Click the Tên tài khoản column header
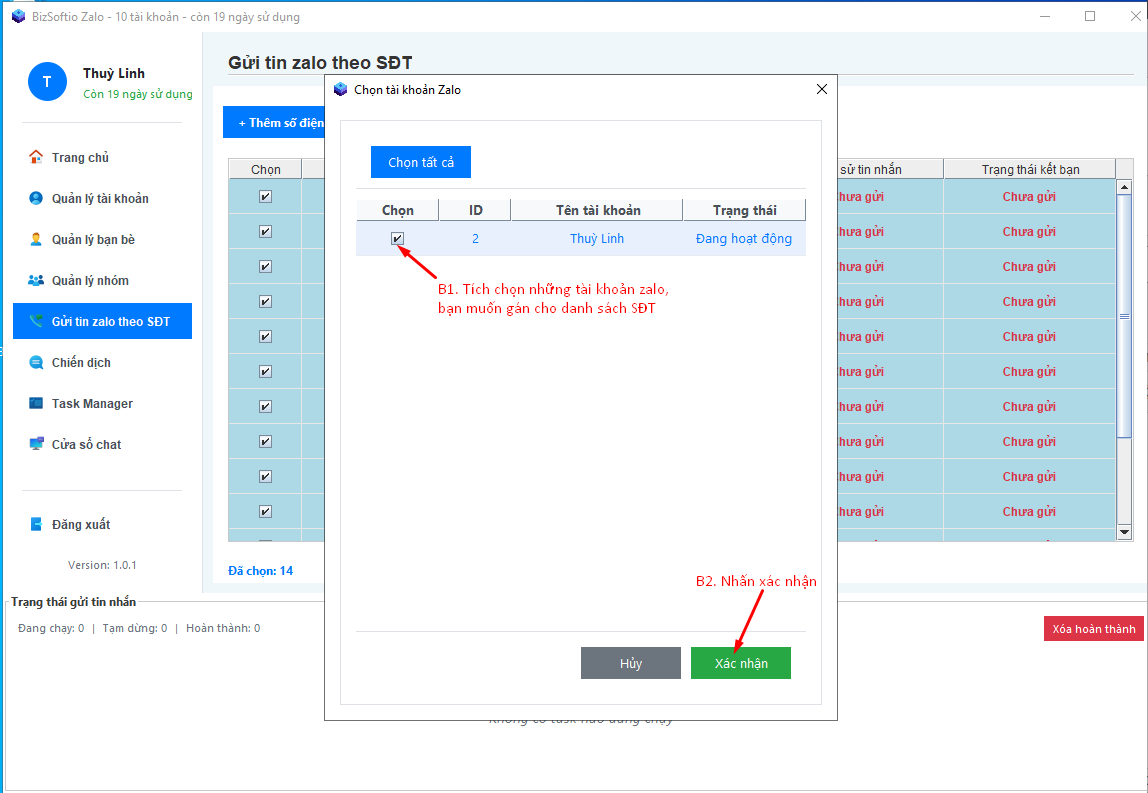 click(597, 210)
